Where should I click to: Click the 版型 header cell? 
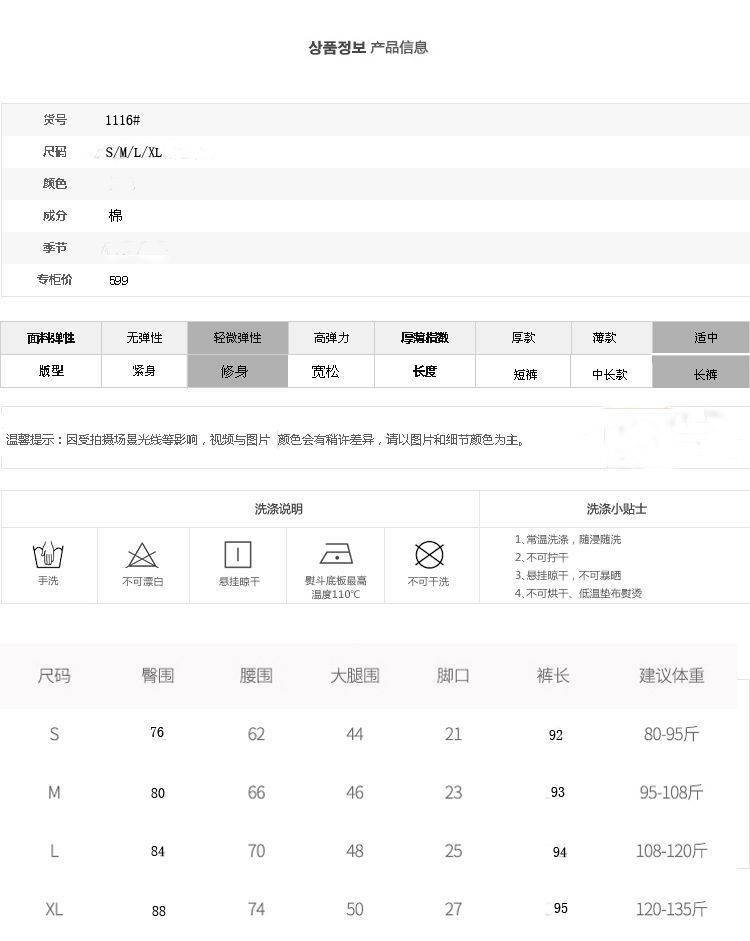coord(51,371)
